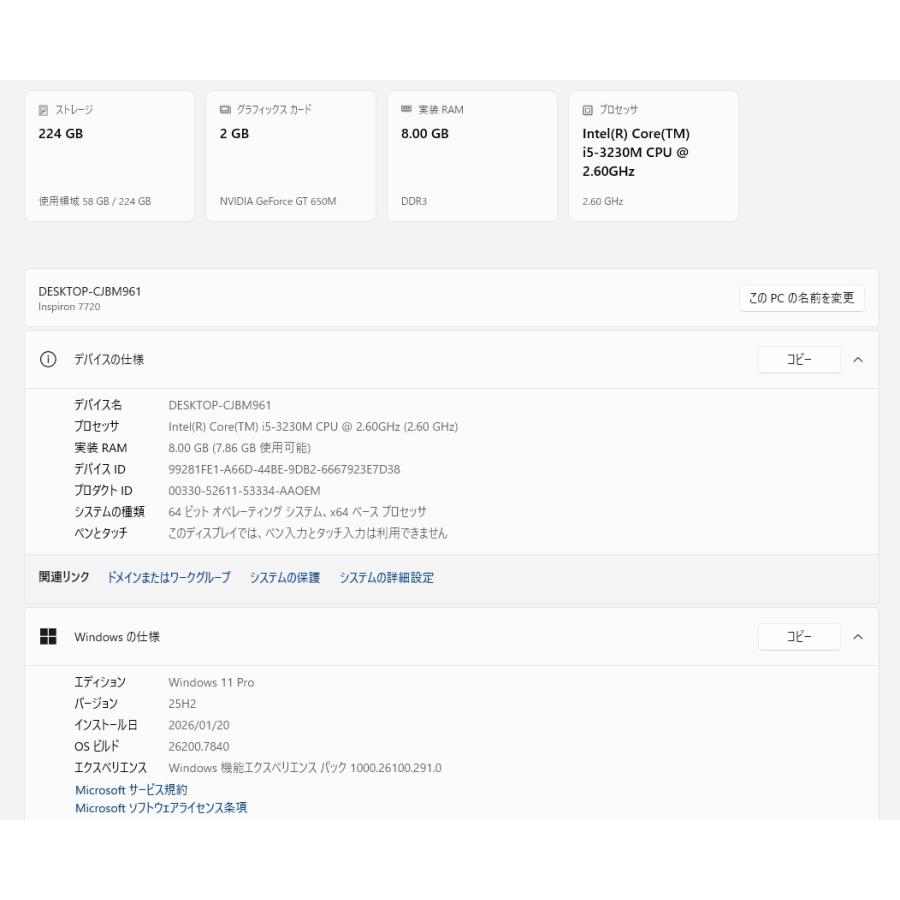900x900 pixels.
Task: Select product ID 00330-52611-53334-AAOEM
Action: 245,491
